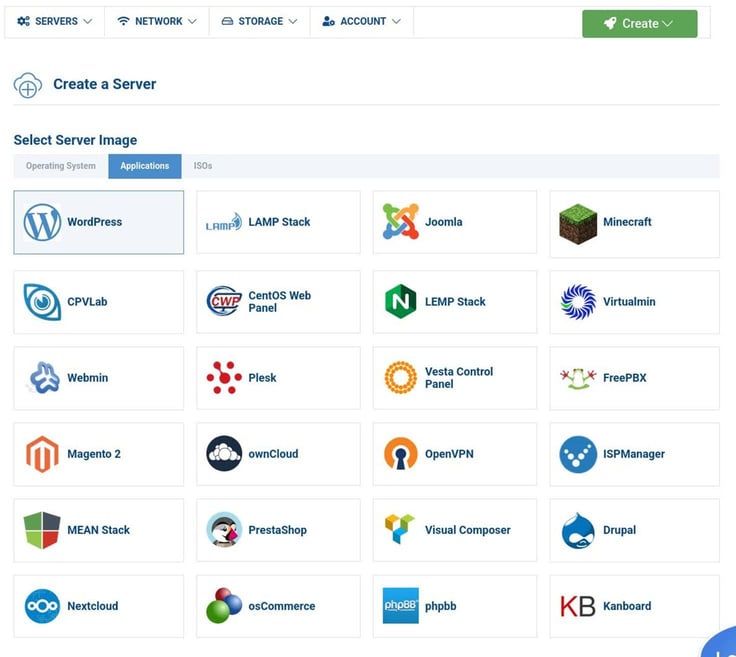Choose the Joomla logo icon
The image size is (736, 657).
coord(400,222)
